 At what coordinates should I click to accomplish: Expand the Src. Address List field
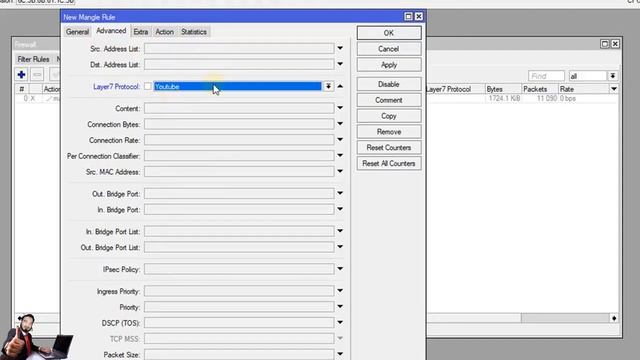pos(340,49)
